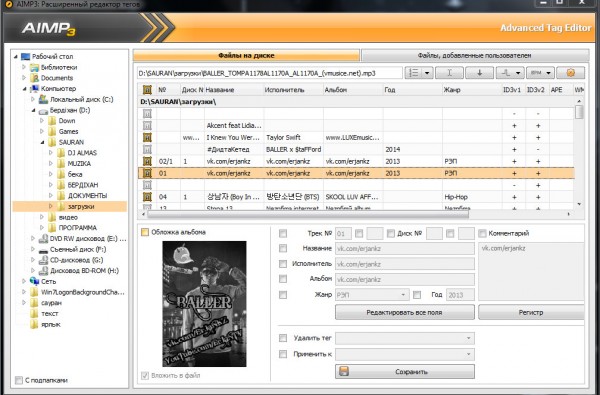Sort by Название column header

click(234, 90)
